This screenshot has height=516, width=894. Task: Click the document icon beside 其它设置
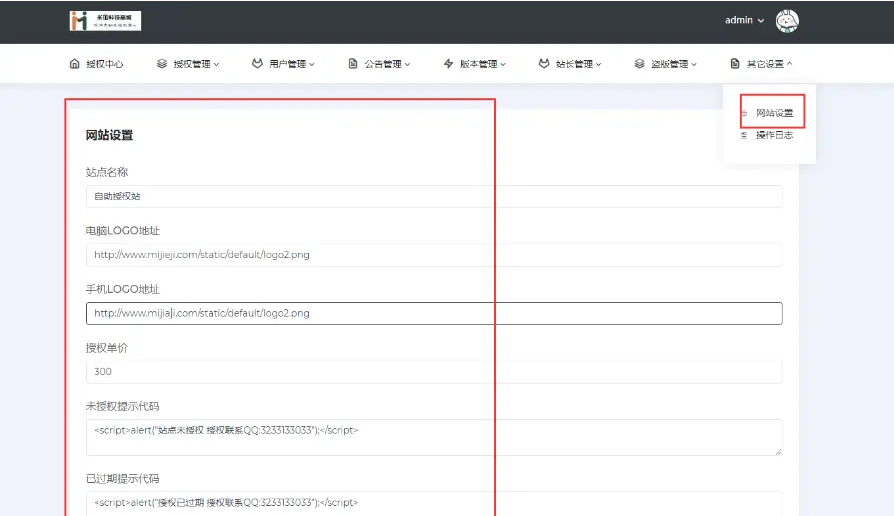click(735, 63)
